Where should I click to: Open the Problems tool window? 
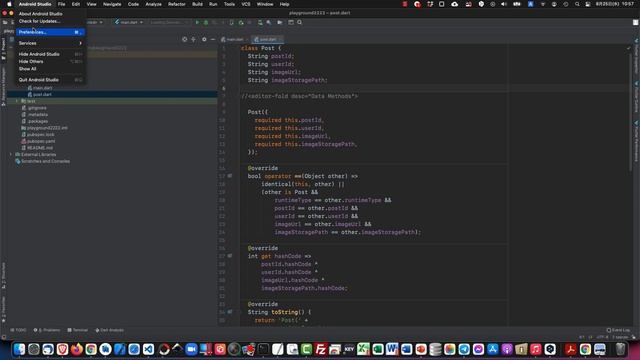47,330
